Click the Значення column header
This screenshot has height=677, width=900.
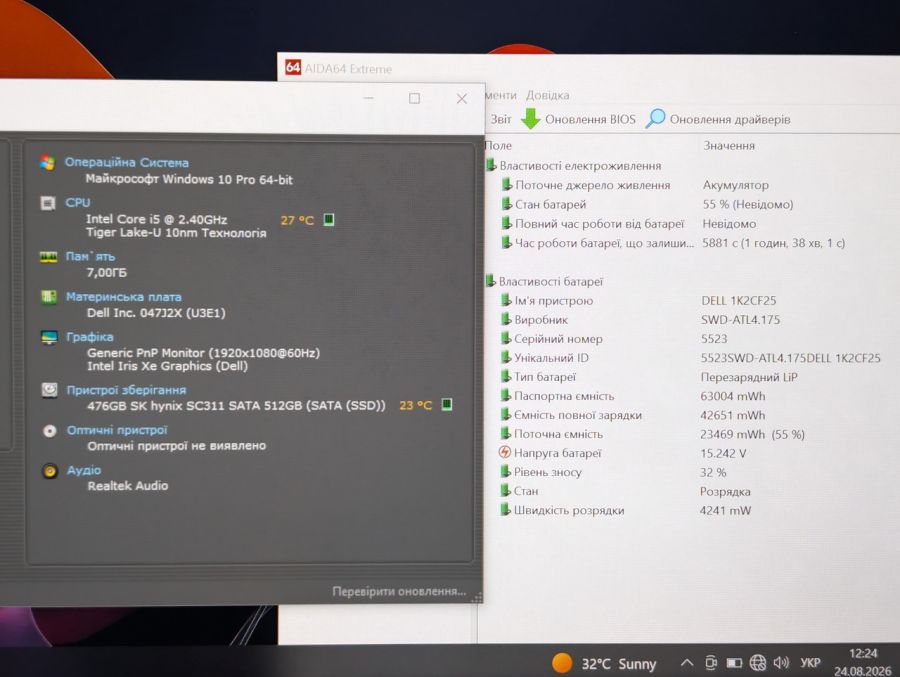pyautogui.click(x=729, y=145)
